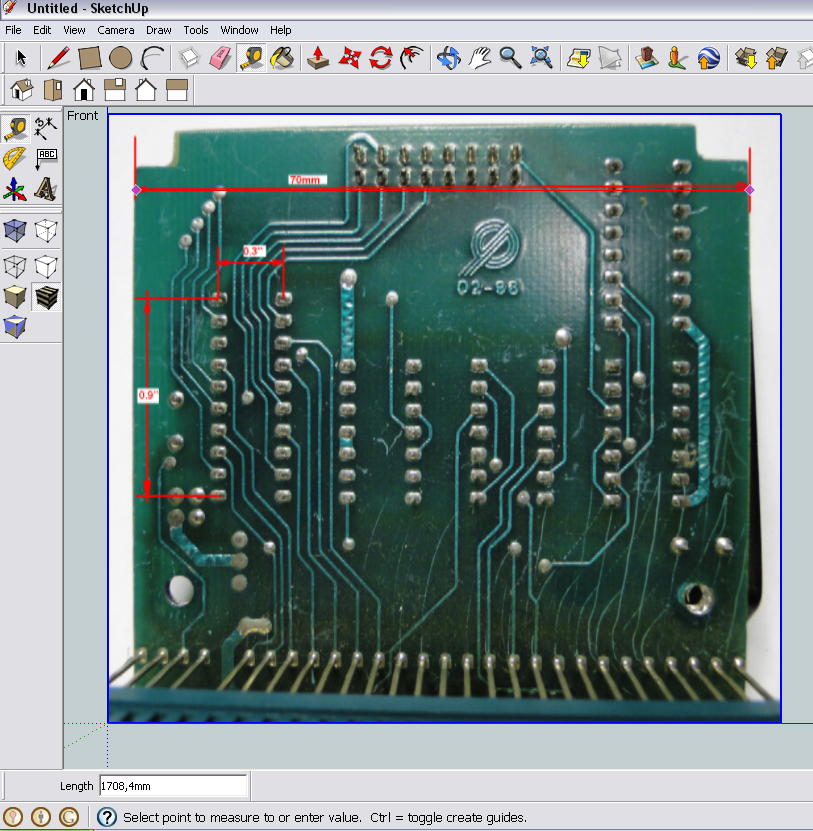Switch to Right view icon

115,90
